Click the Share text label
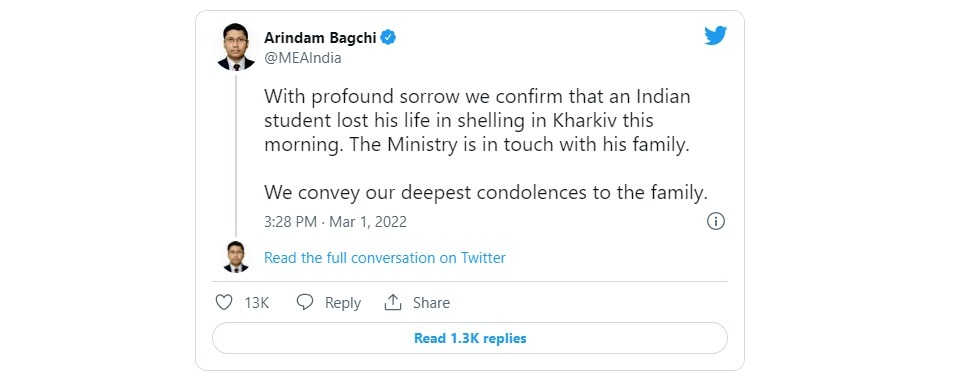Image resolution: width=964 pixels, height=392 pixels. click(x=431, y=303)
